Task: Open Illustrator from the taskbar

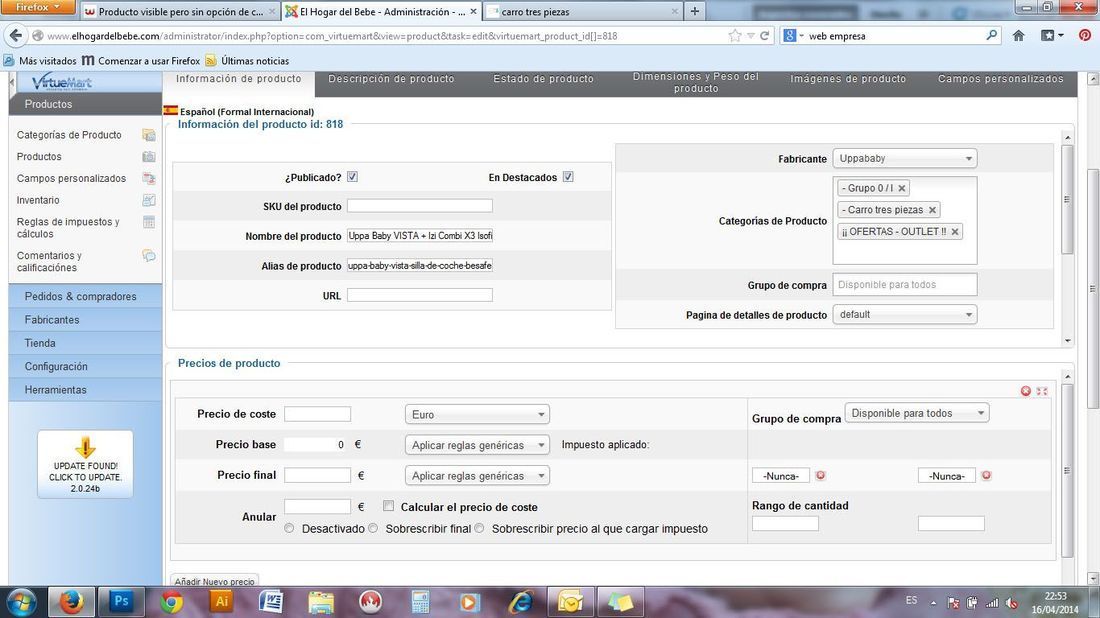Action: tap(221, 601)
